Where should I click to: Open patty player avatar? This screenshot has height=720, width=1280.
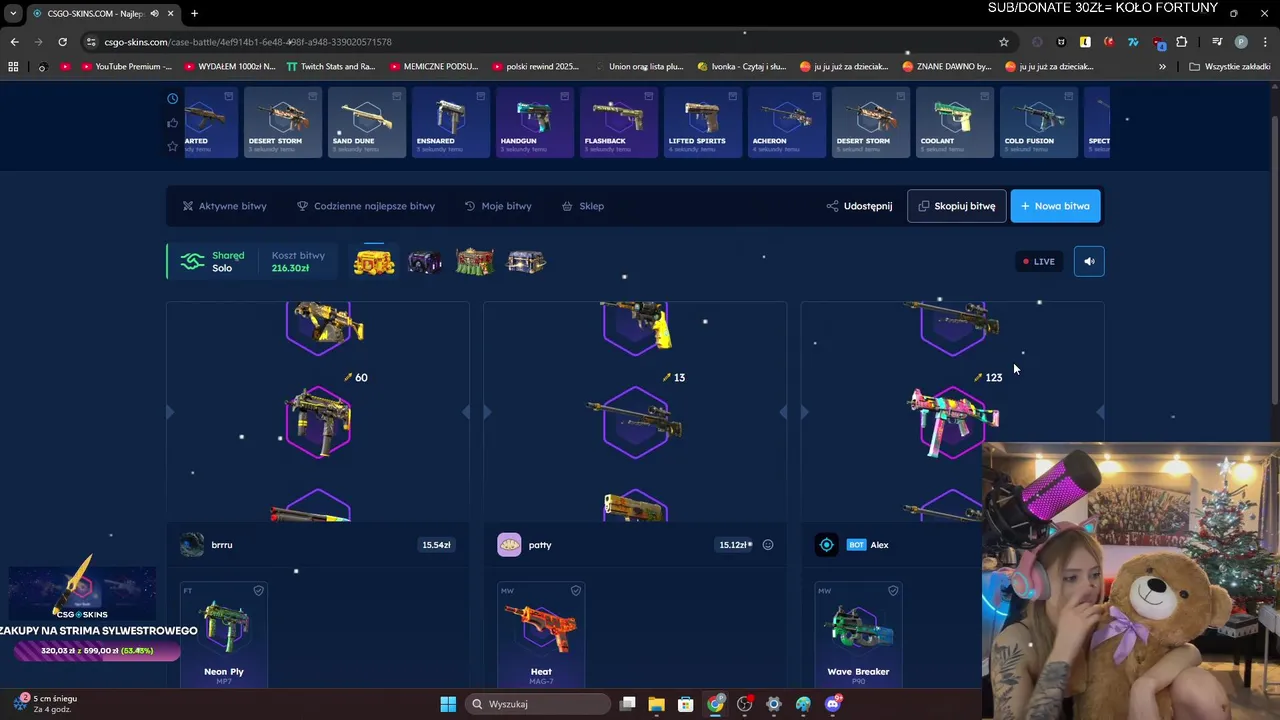click(x=509, y=545)
